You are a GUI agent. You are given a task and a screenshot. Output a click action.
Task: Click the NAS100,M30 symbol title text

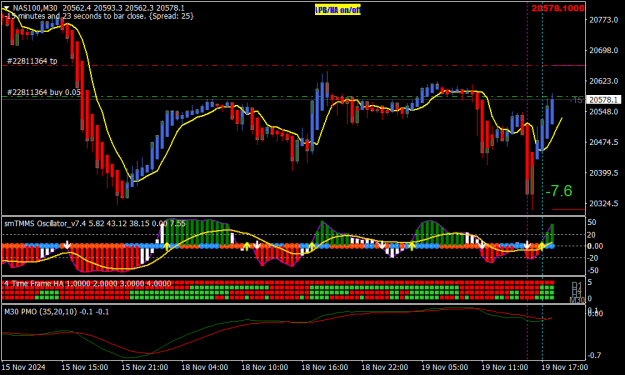click(36, 8)
